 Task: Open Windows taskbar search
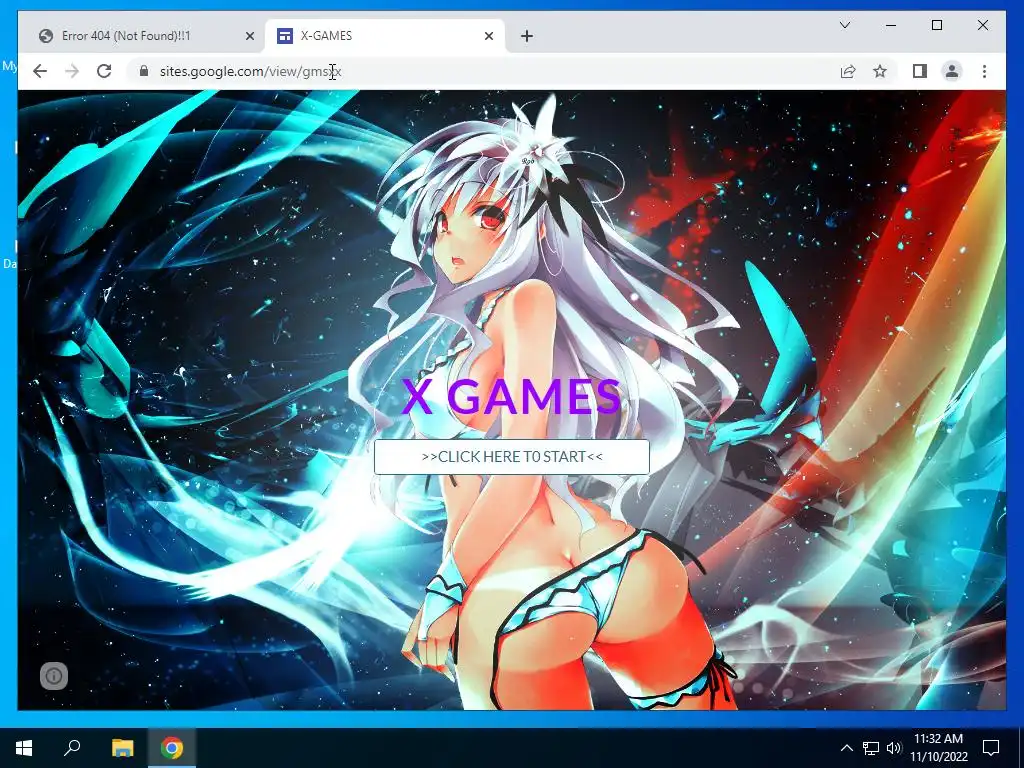pos(72,748)
